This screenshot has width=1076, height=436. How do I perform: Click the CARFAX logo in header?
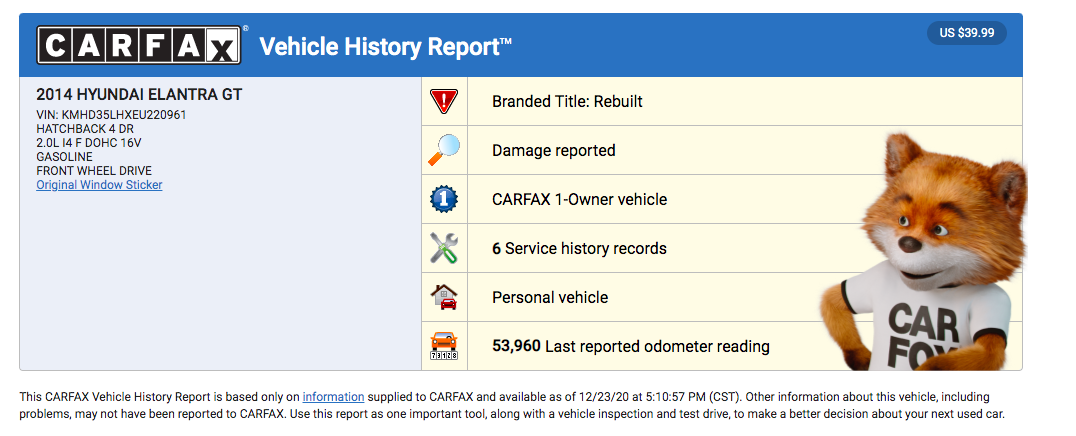(x=139, y=45)
